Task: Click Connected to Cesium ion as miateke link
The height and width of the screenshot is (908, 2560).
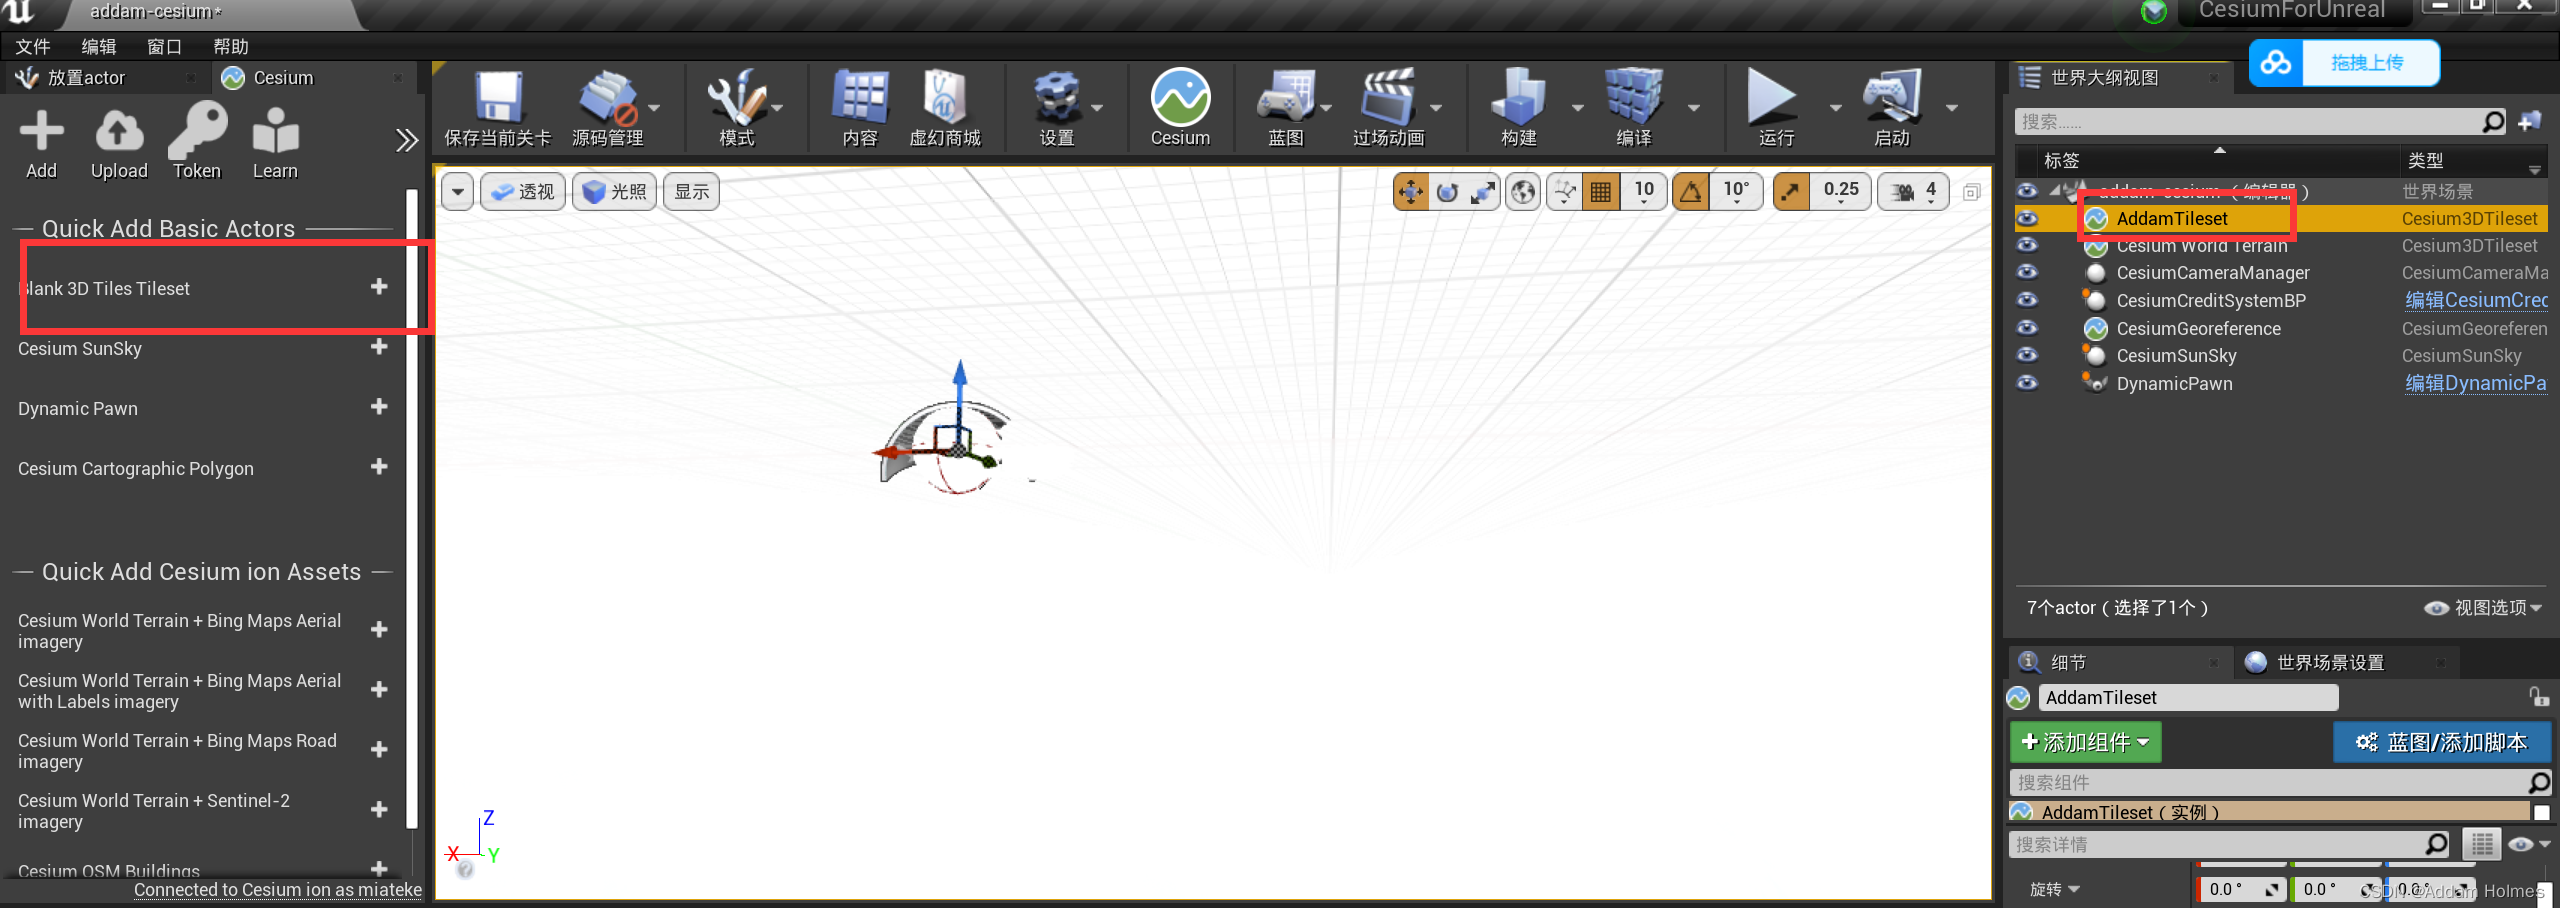Action: pyautogui.click(x=278, y=889)
